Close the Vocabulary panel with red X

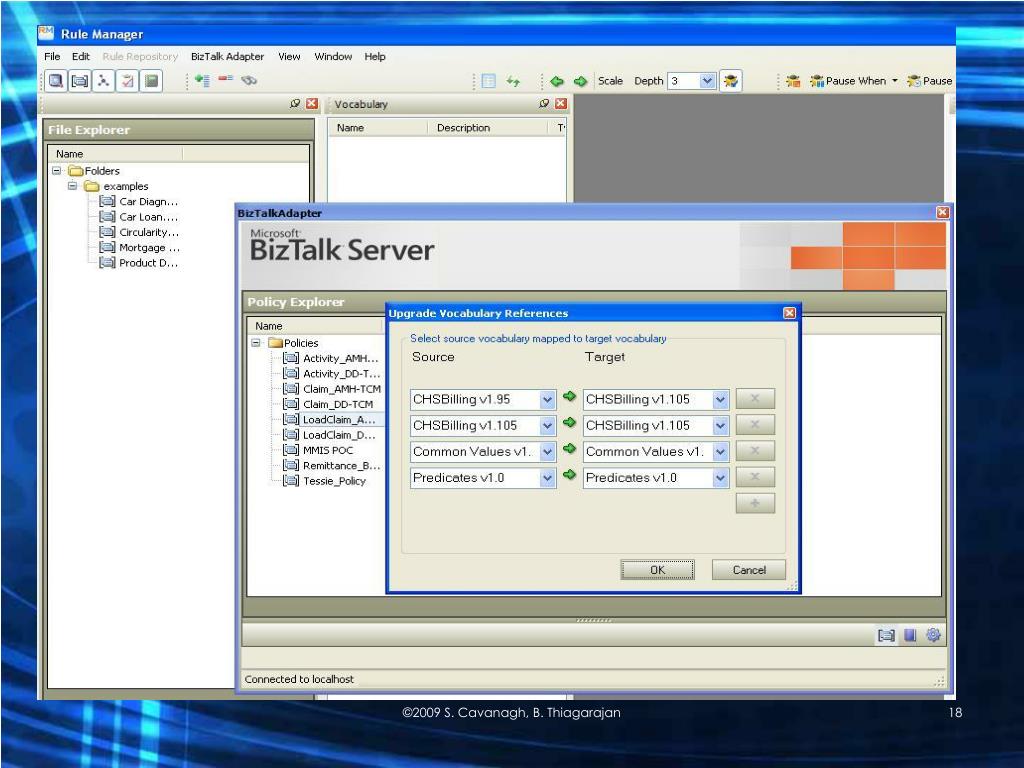[561, 104]
